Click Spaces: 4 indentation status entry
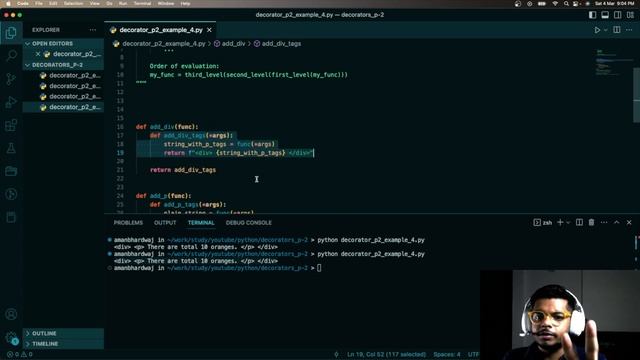This screenshot has height=360, width=640. coord(447,354)
